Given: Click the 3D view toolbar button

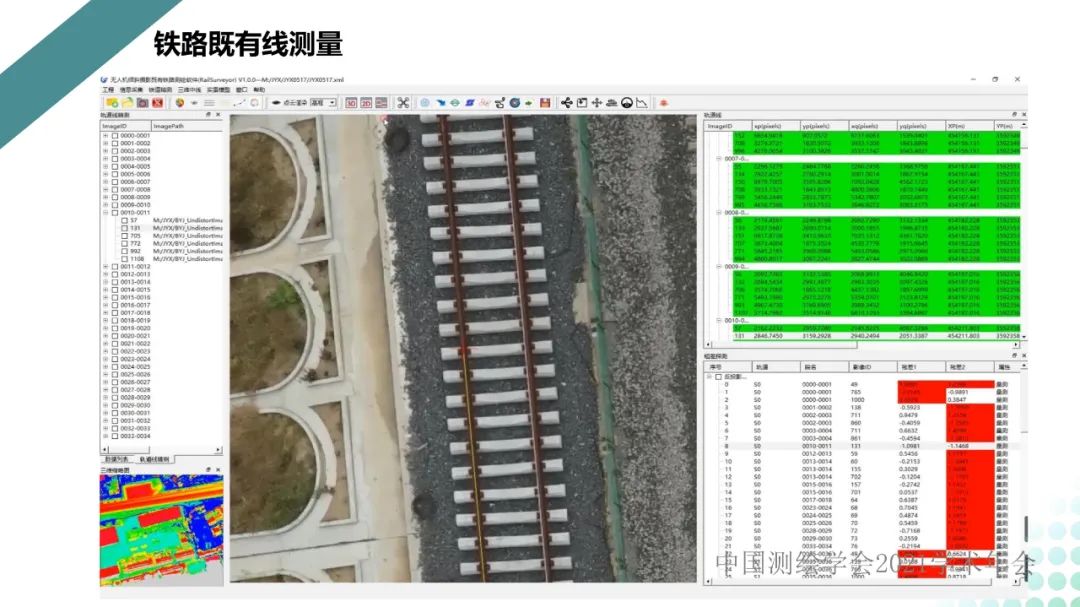Looking at the screenshot, I should pos(351,102).
